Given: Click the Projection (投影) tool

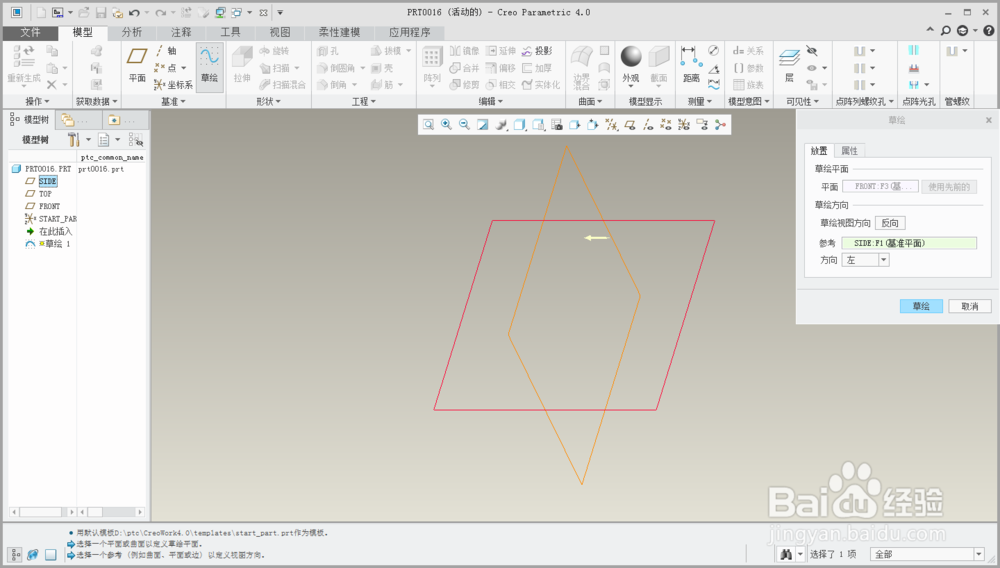Looking at the screenshot, I should (x=537, y=51).
